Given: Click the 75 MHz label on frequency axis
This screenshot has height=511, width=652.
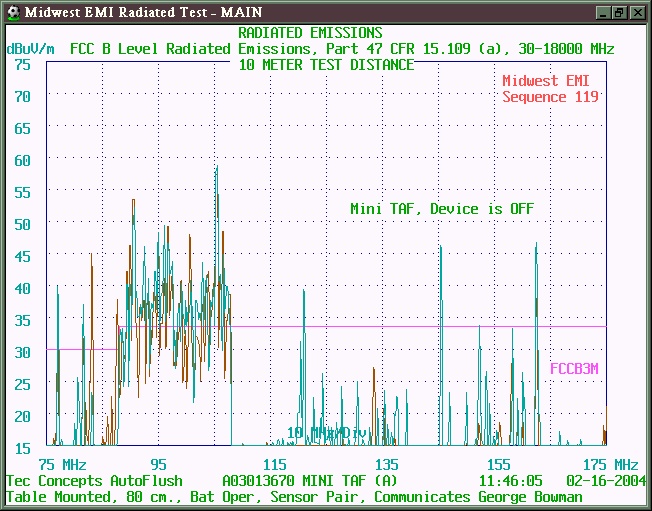Looking at the screenshot, I should (62, 465).
